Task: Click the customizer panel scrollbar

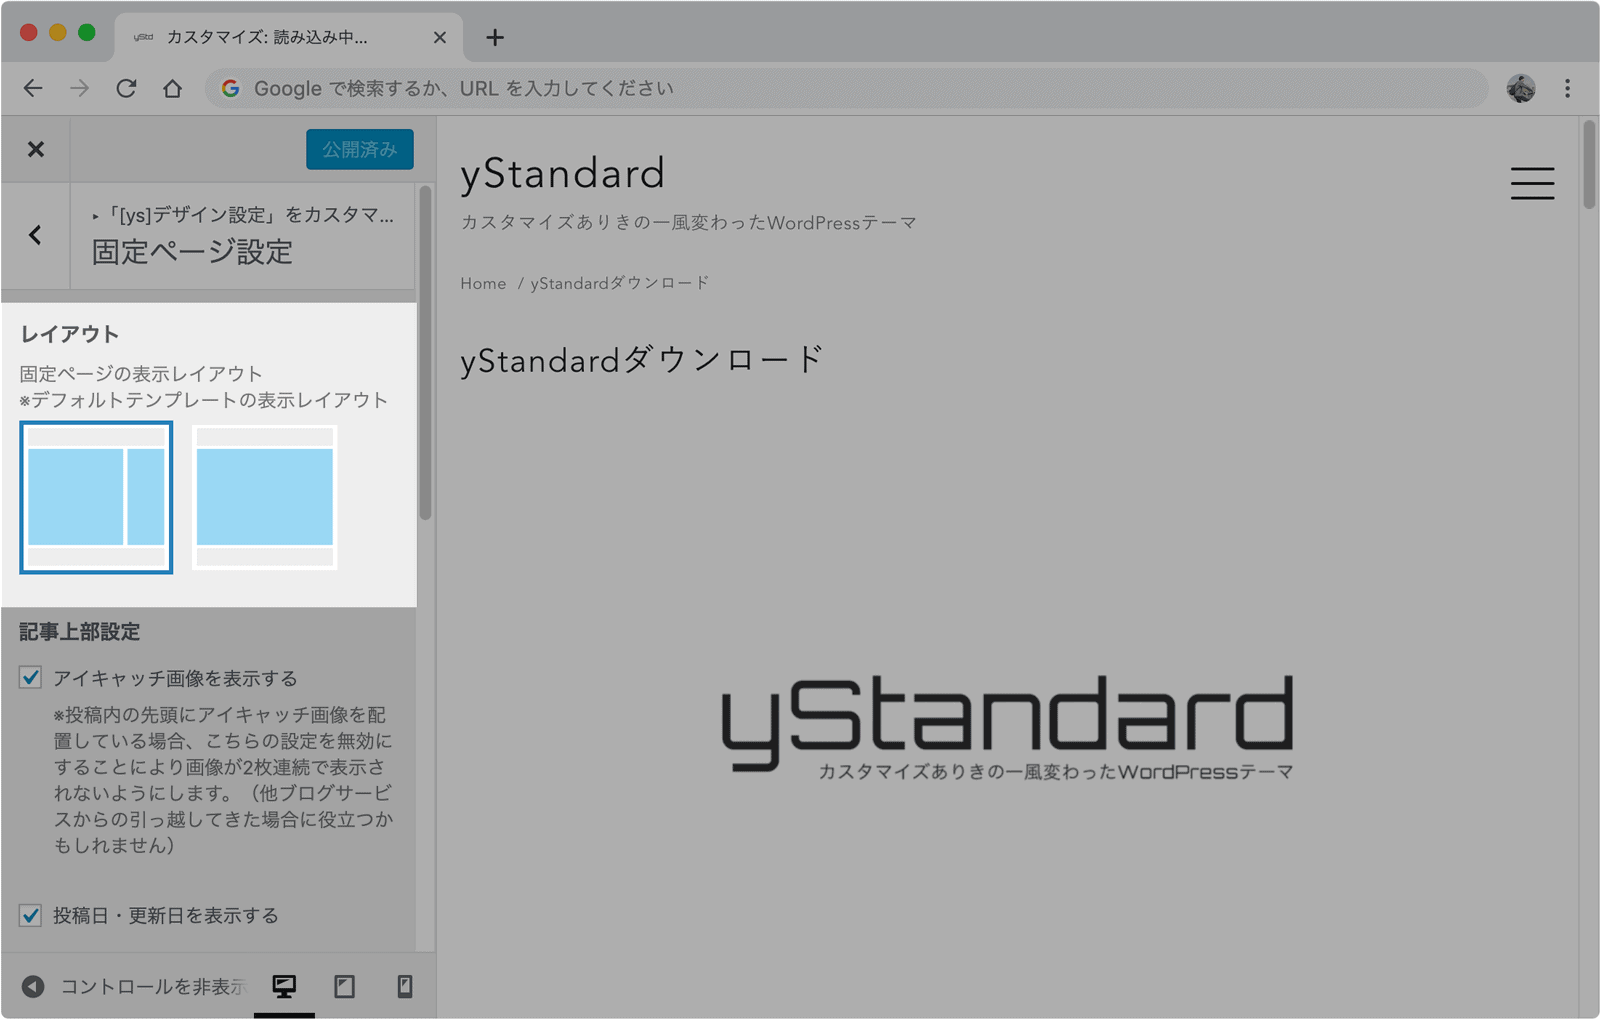Action: click(x=425, y=353)
